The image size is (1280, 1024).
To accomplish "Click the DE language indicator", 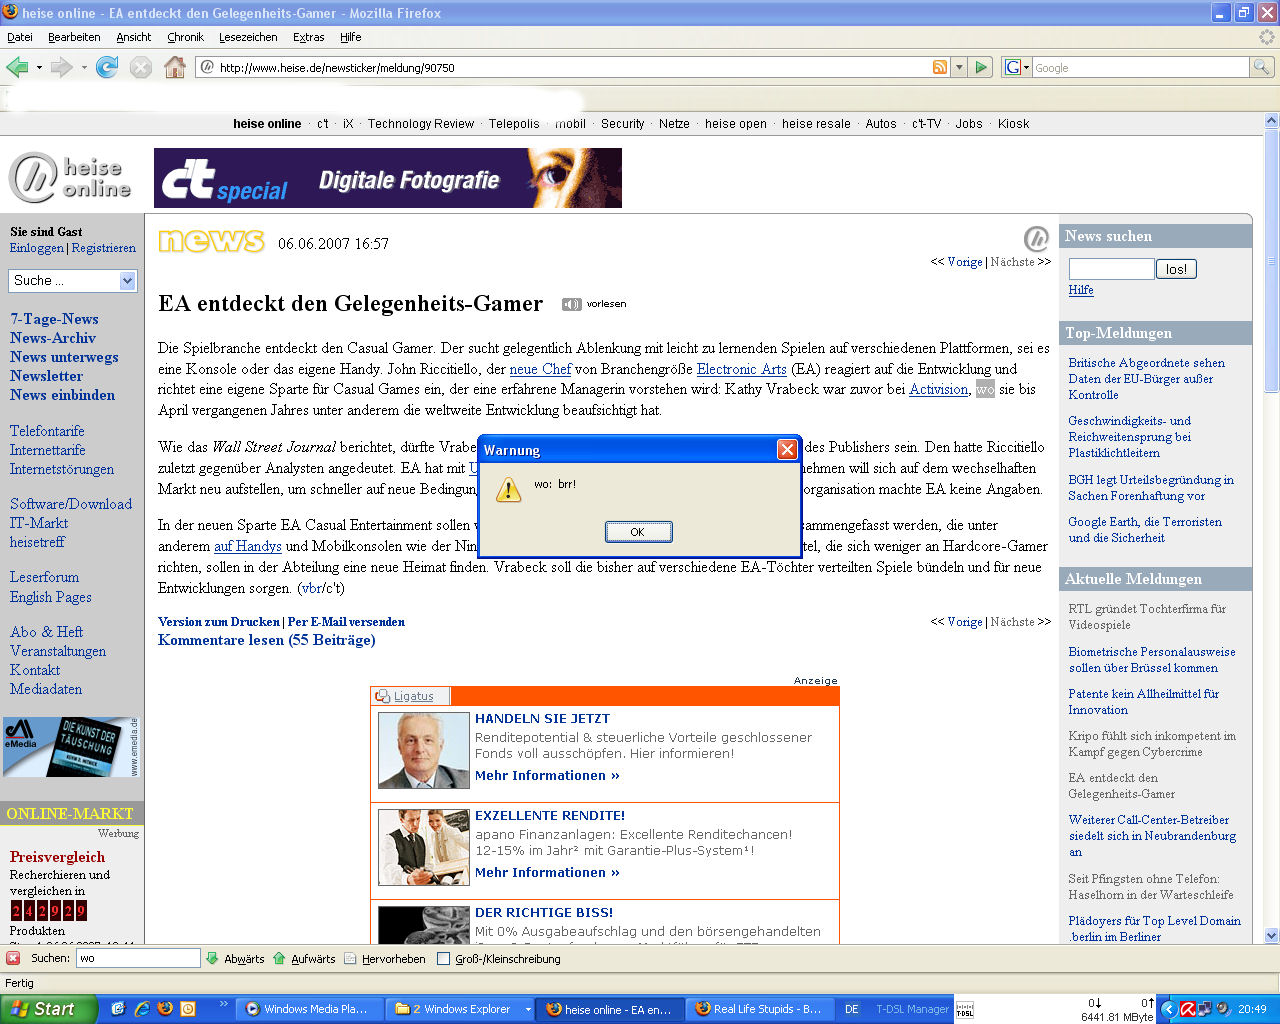I will click(852, 1009).
